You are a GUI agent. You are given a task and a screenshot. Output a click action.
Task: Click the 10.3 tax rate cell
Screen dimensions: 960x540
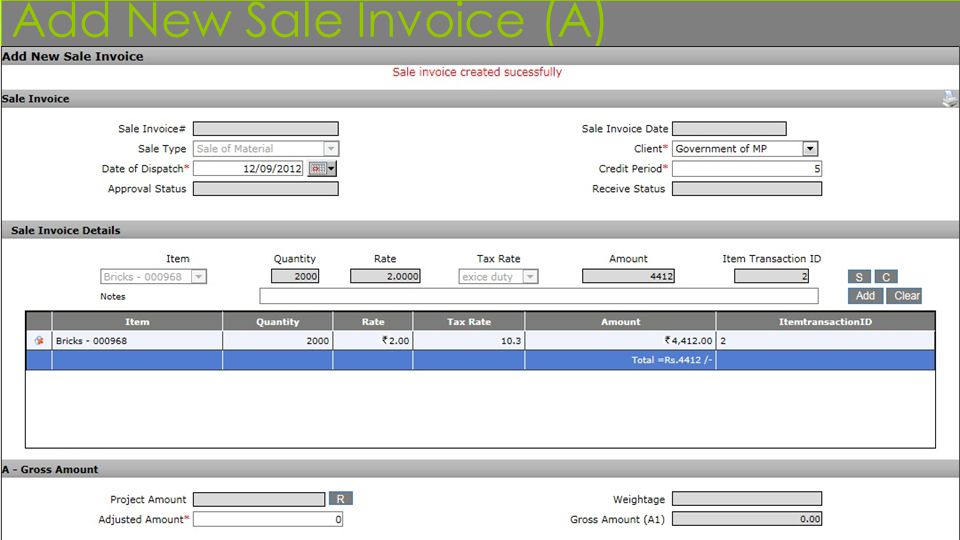(x=469, y=340)
